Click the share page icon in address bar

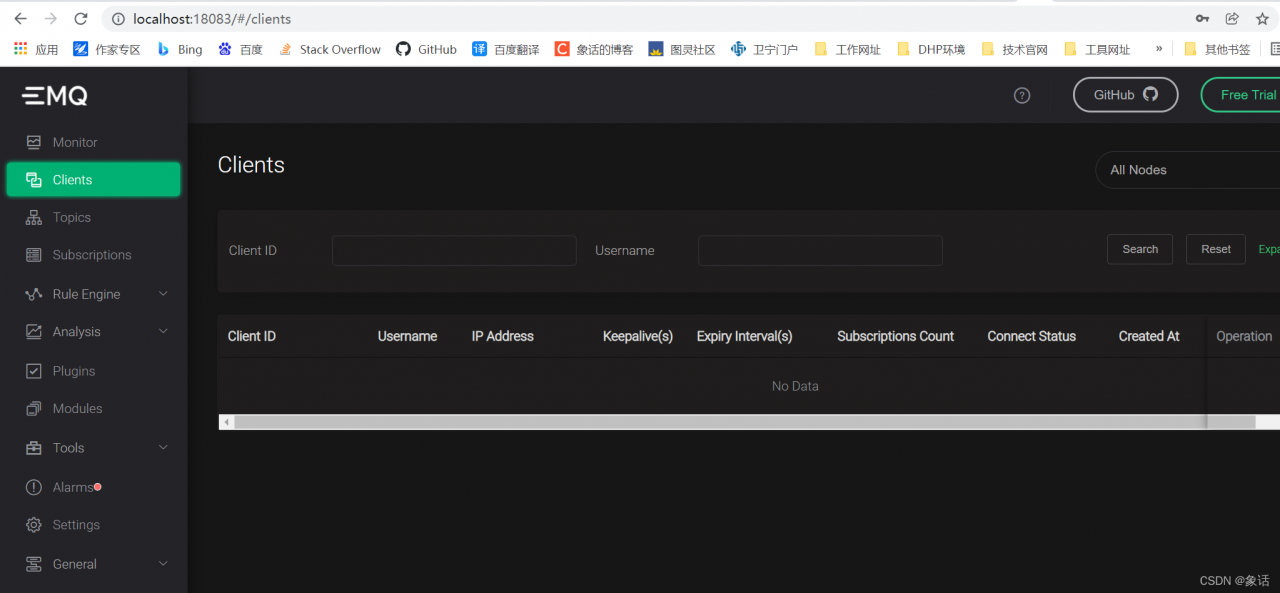click(x=1232, y=19)
